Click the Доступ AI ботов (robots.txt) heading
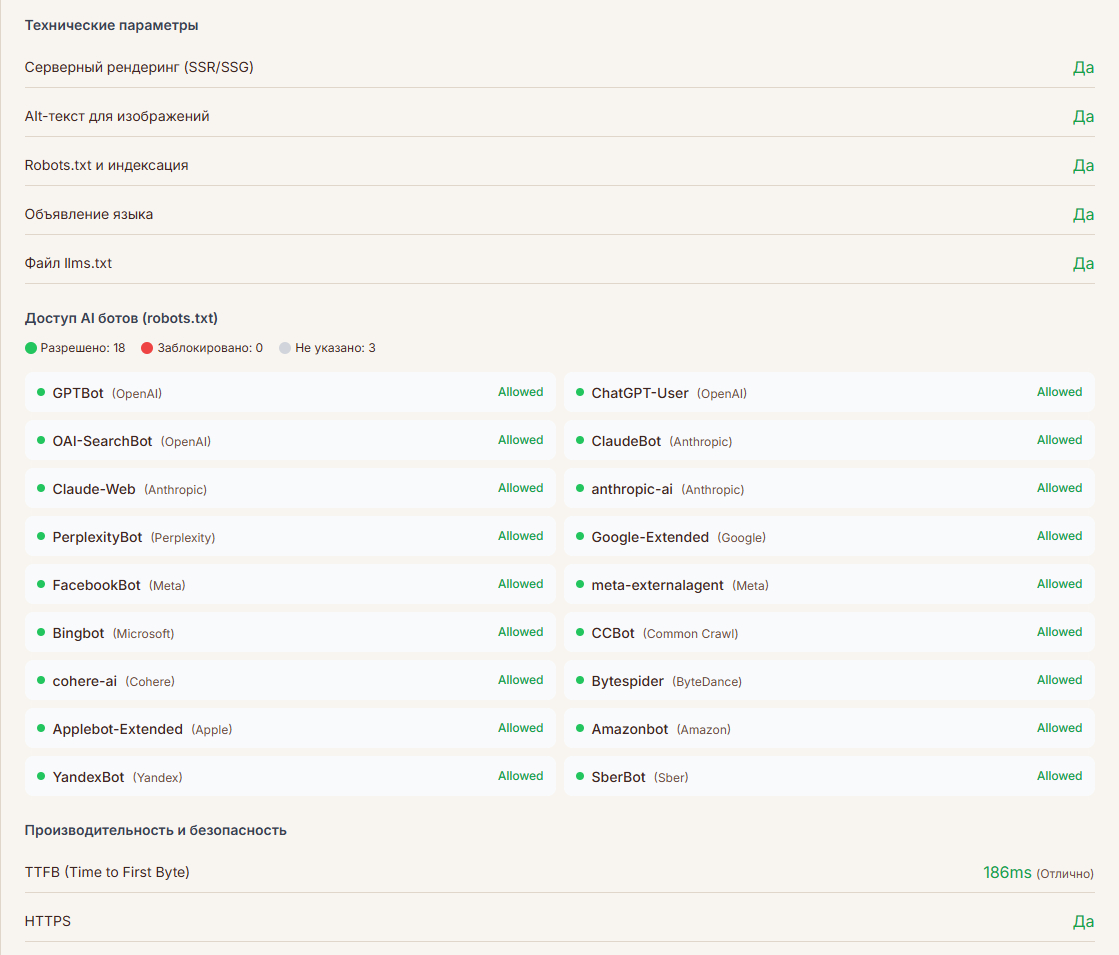1119x955 pixels. coord(121,318)
